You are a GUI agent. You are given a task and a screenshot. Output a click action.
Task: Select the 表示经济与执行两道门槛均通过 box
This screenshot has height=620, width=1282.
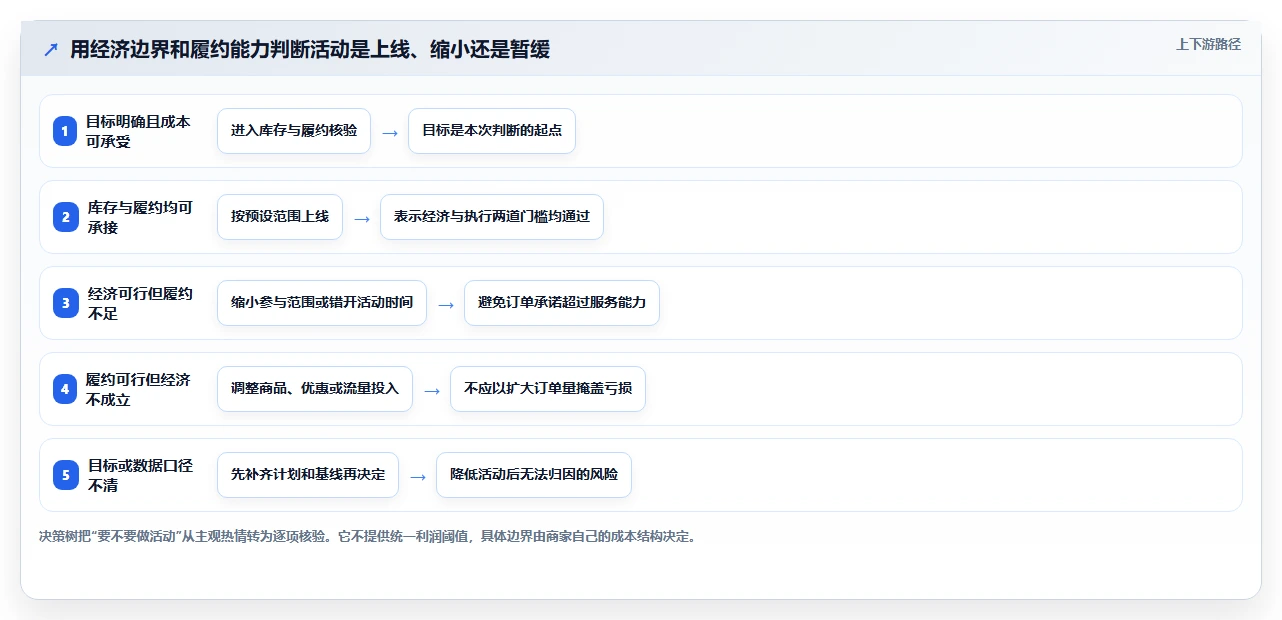coord(492,217)
